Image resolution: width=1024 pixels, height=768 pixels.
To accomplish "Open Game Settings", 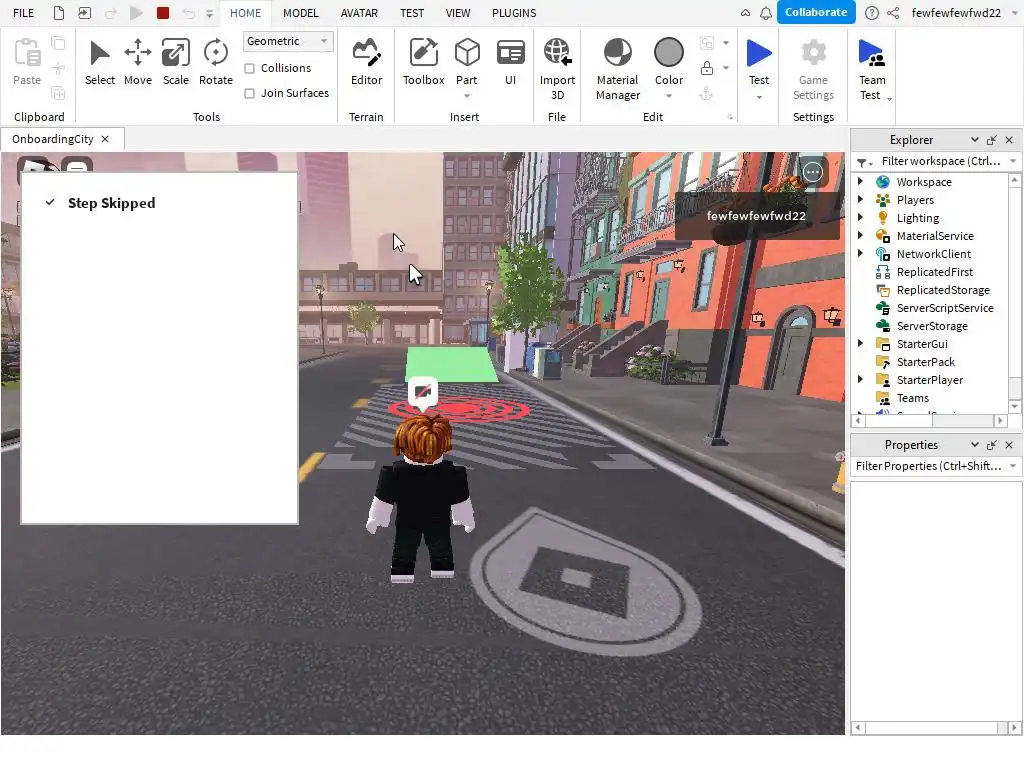I will [813, 69].
